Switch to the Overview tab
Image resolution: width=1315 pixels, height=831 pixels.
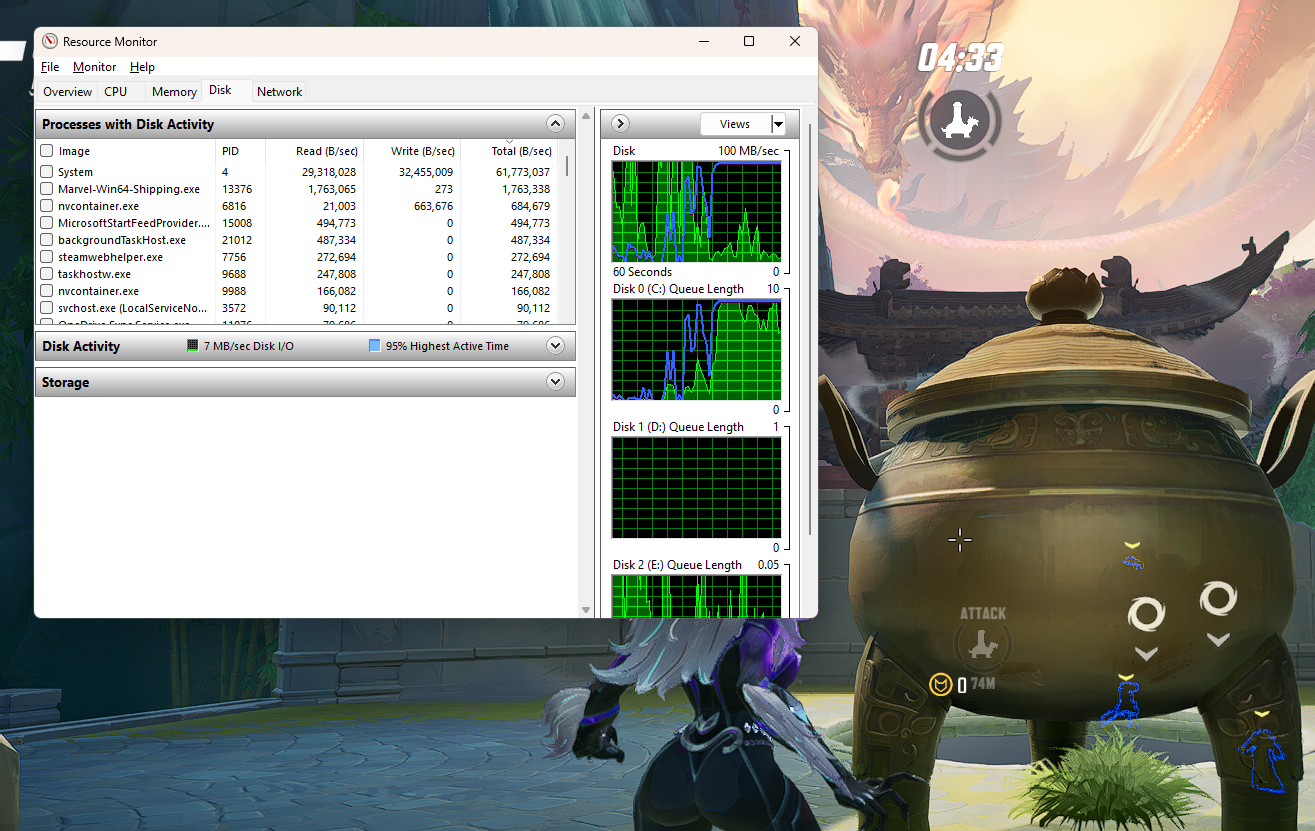tap(68, 92)
